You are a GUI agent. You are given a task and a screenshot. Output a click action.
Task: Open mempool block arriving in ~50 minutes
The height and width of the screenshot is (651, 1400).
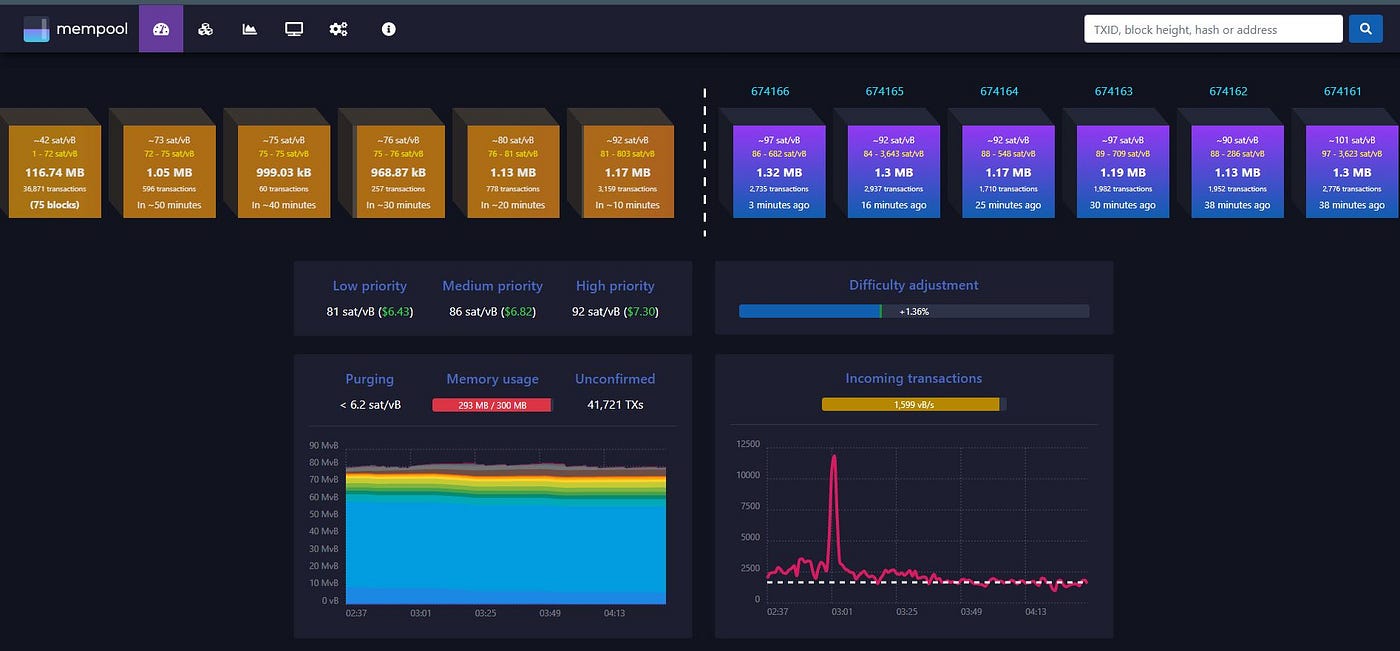(x=169, y=171)
